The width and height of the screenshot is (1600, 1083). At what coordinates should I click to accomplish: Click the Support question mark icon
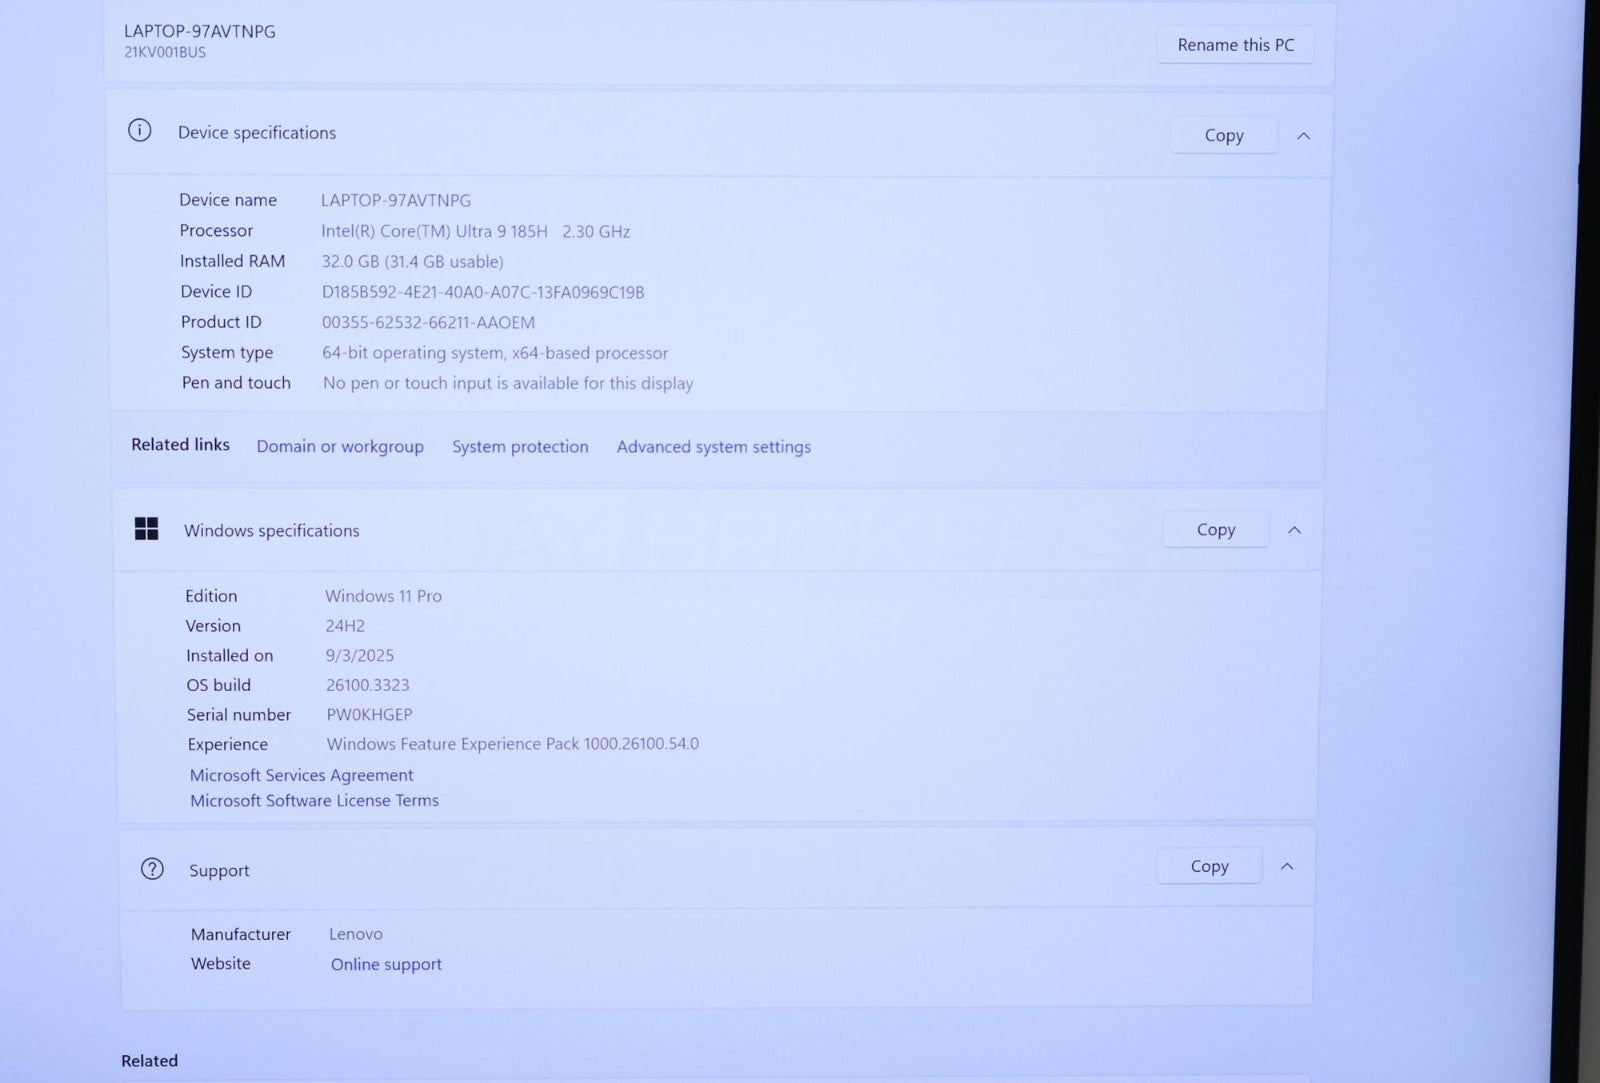(152, 869)
